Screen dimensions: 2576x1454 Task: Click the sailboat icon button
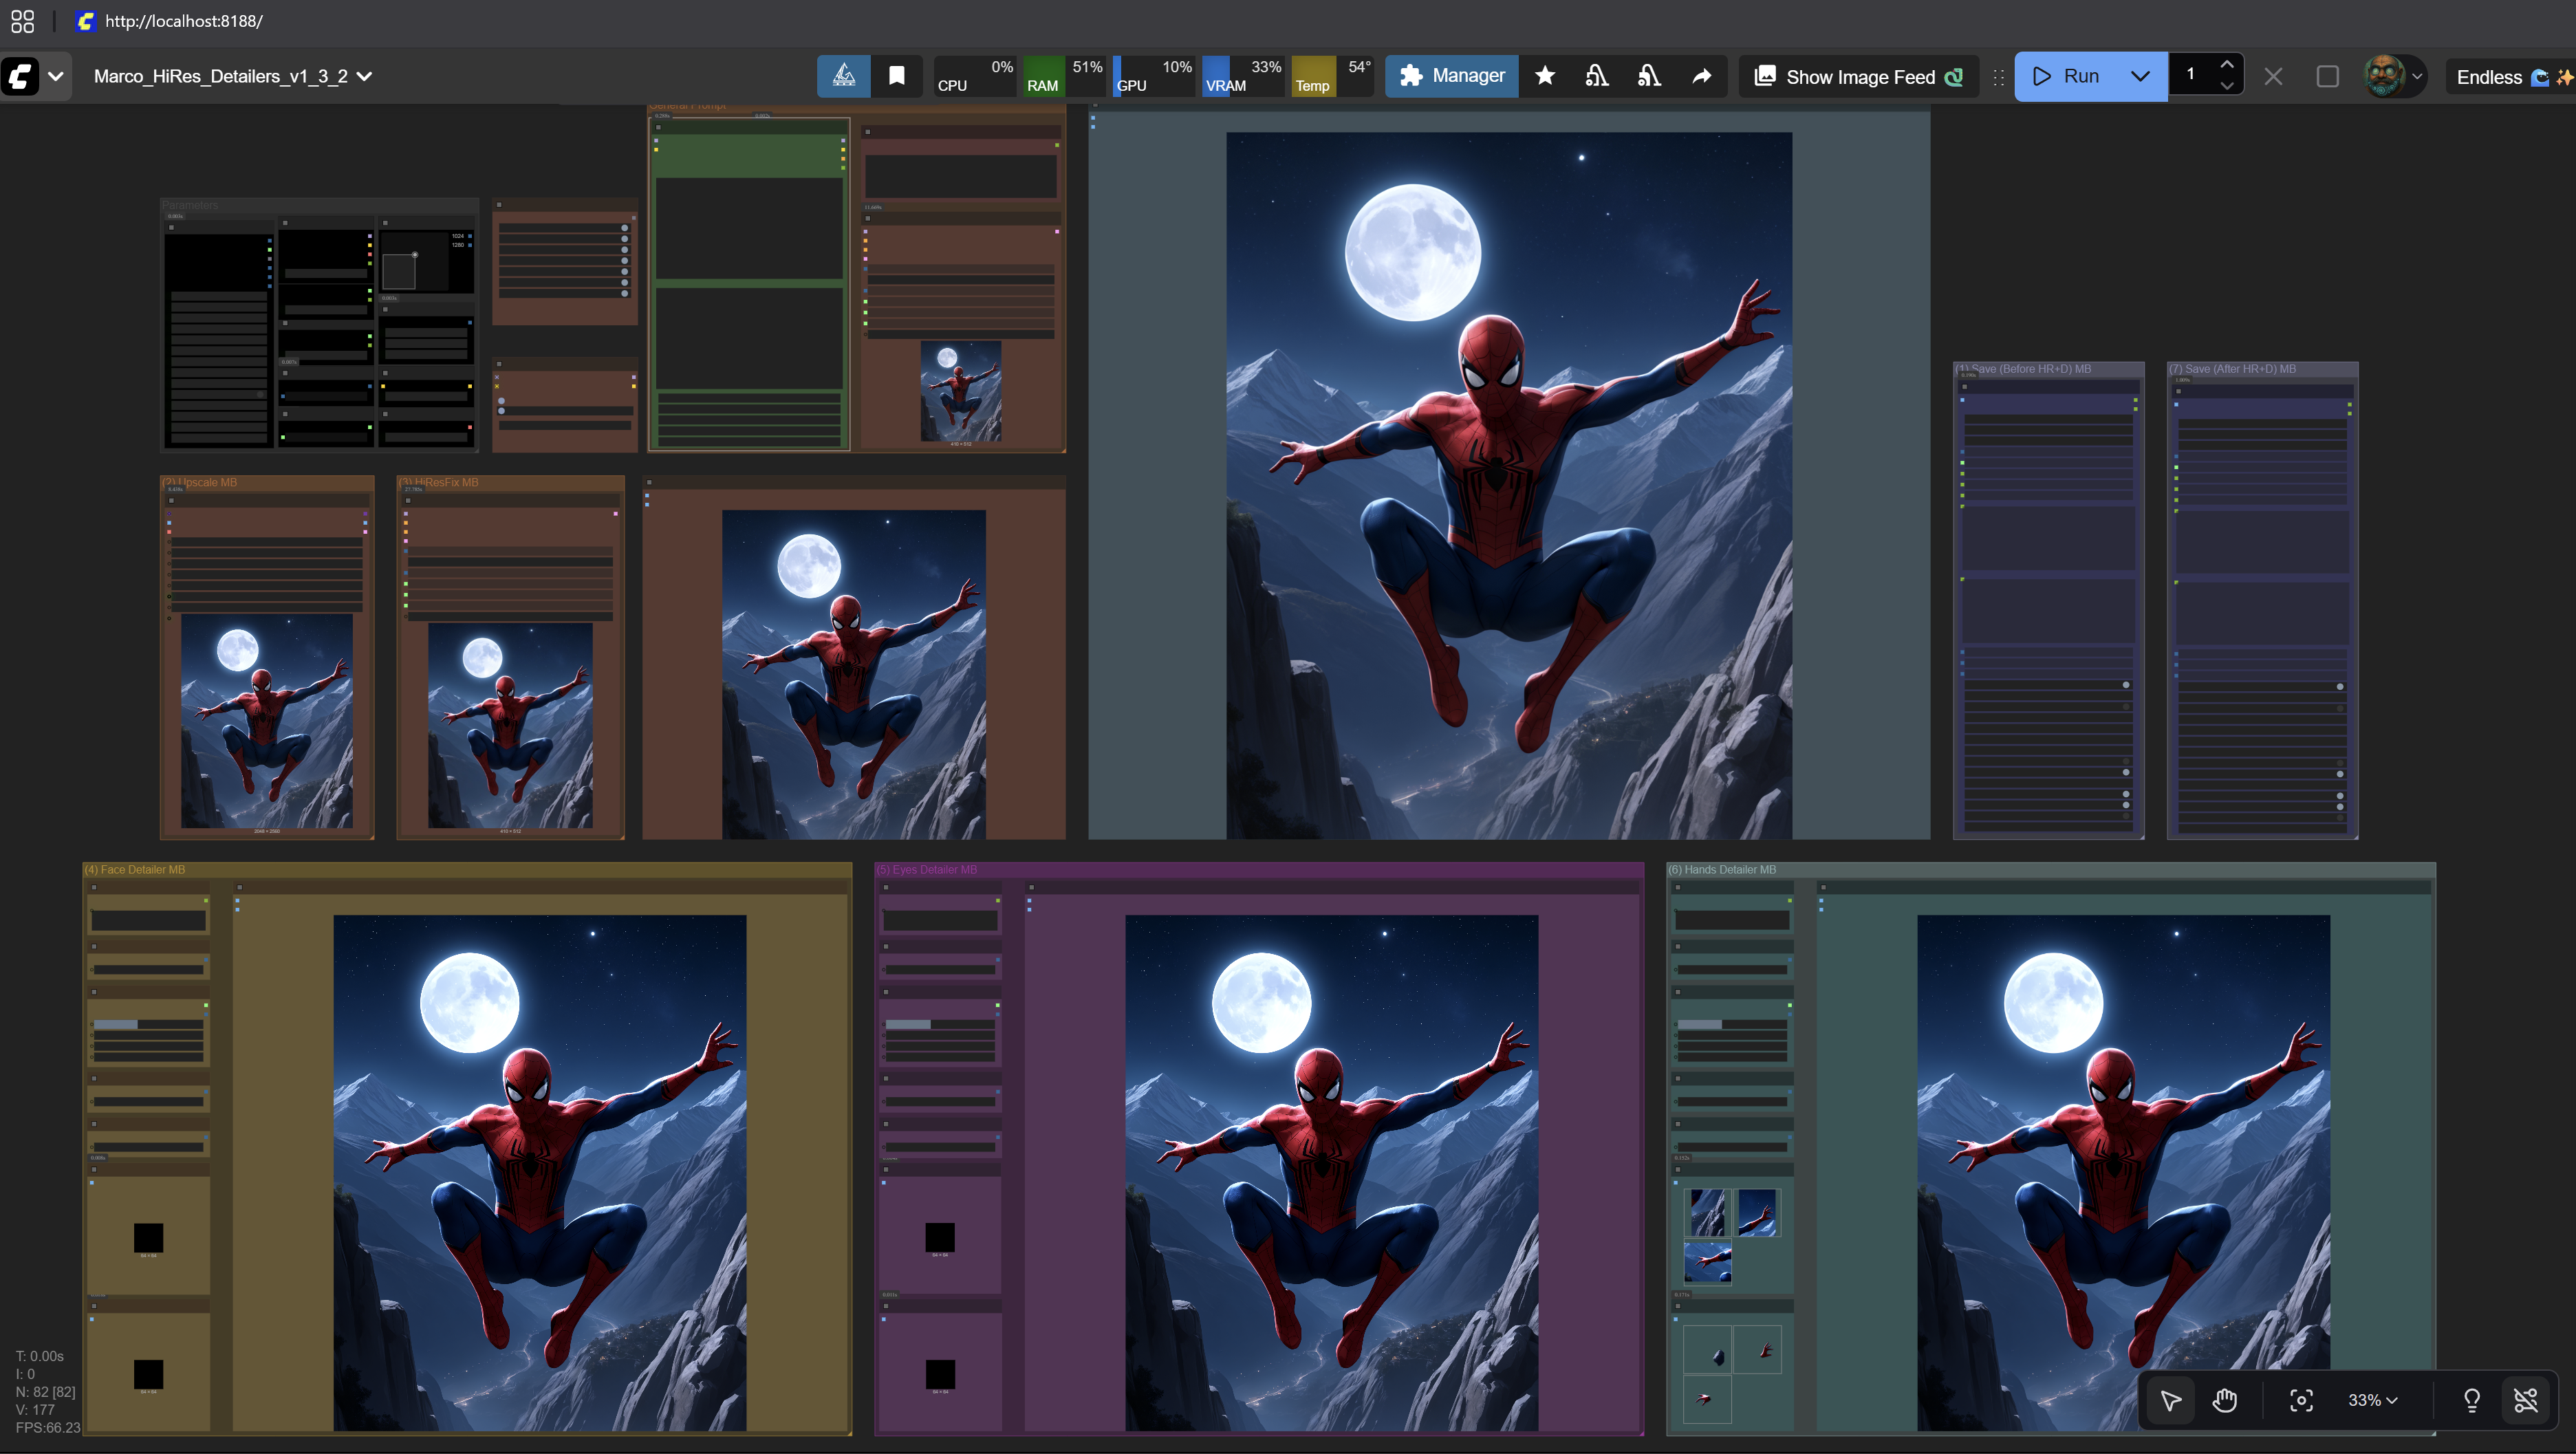(x=843, y=76)
